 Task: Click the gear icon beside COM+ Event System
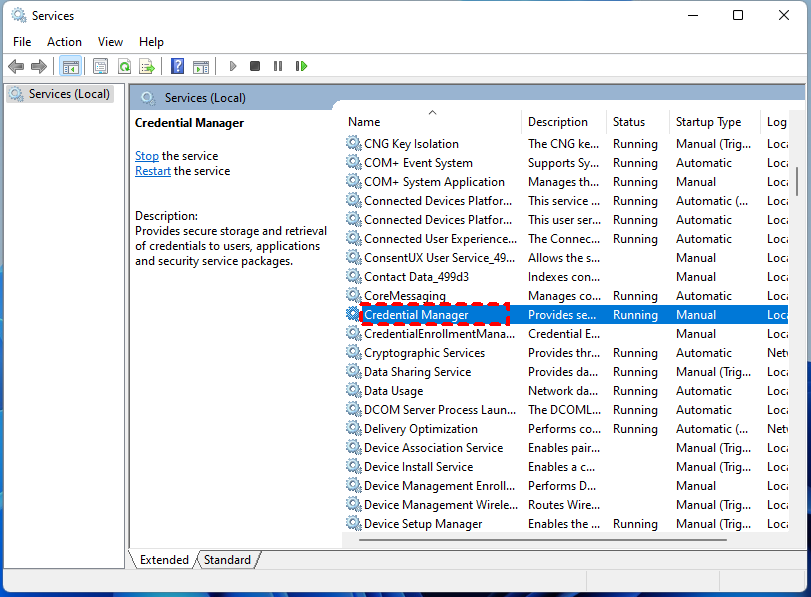(x=354, y=162)
